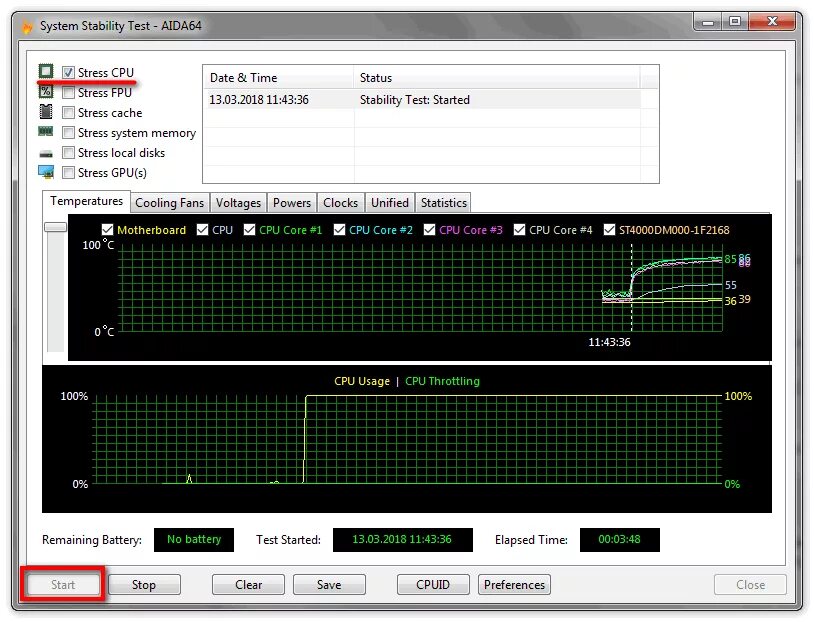
Task: Click the AIDA64 flame icon in title bar
Action: (27, 25)
